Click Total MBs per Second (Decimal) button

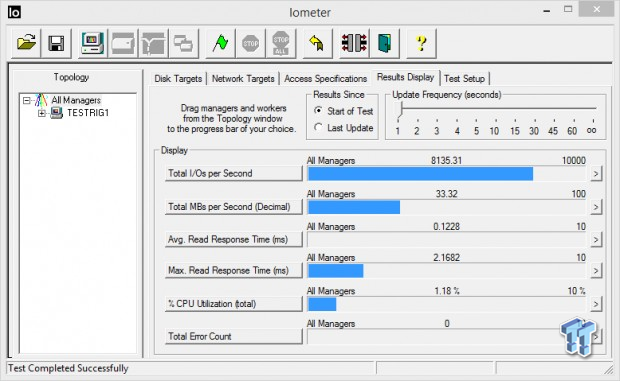[x=233, y=207]
